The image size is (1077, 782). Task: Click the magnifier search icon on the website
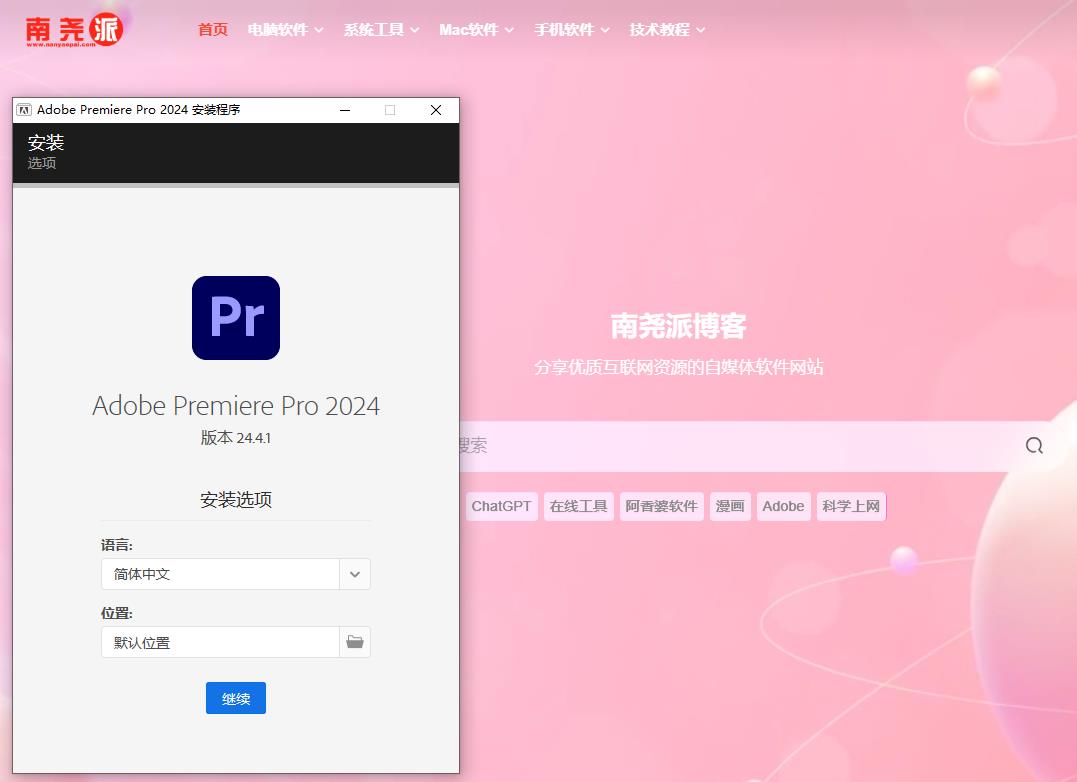(x=1034, y=446)
